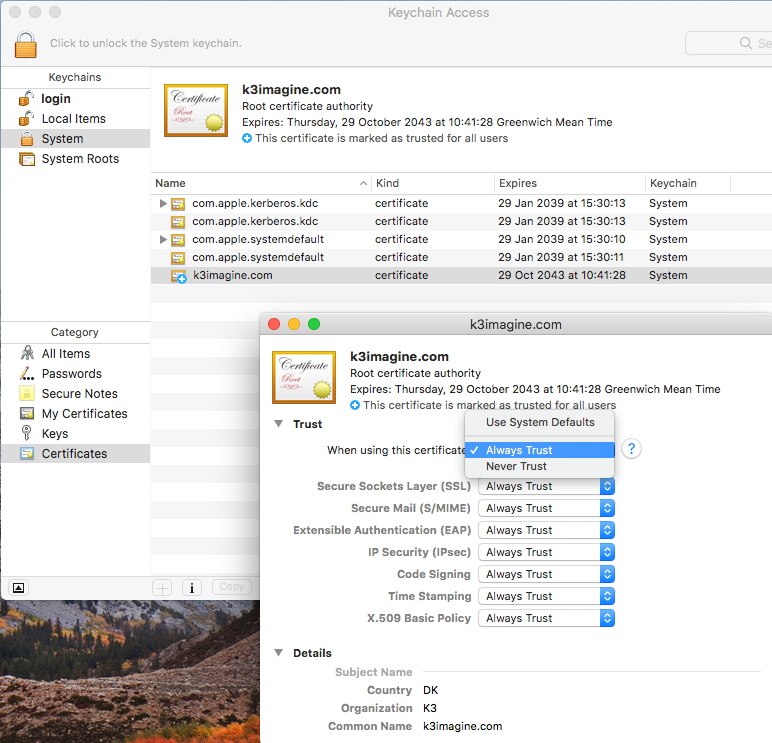Open Extensible Authentication (EAP) trust dropdown
Image resolution: width=772 pixels, height=743 pixels.
(546, 530)
